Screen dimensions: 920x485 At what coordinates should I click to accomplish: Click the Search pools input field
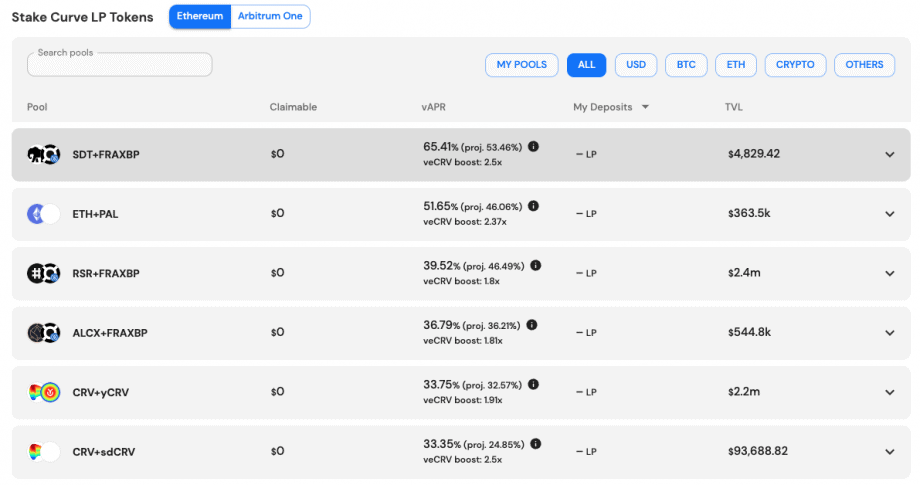click(x=120, y=65)
